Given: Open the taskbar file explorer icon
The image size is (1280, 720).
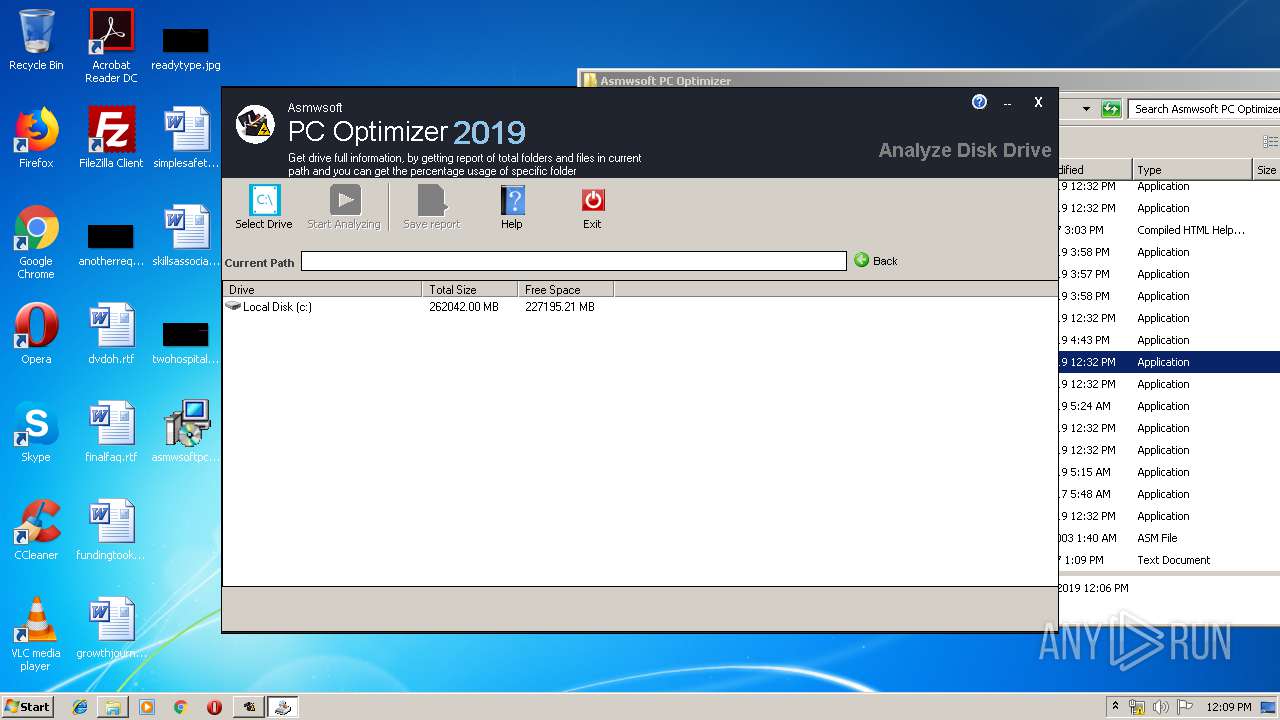Looking at the screenshot, I should [x=113, y=707].
